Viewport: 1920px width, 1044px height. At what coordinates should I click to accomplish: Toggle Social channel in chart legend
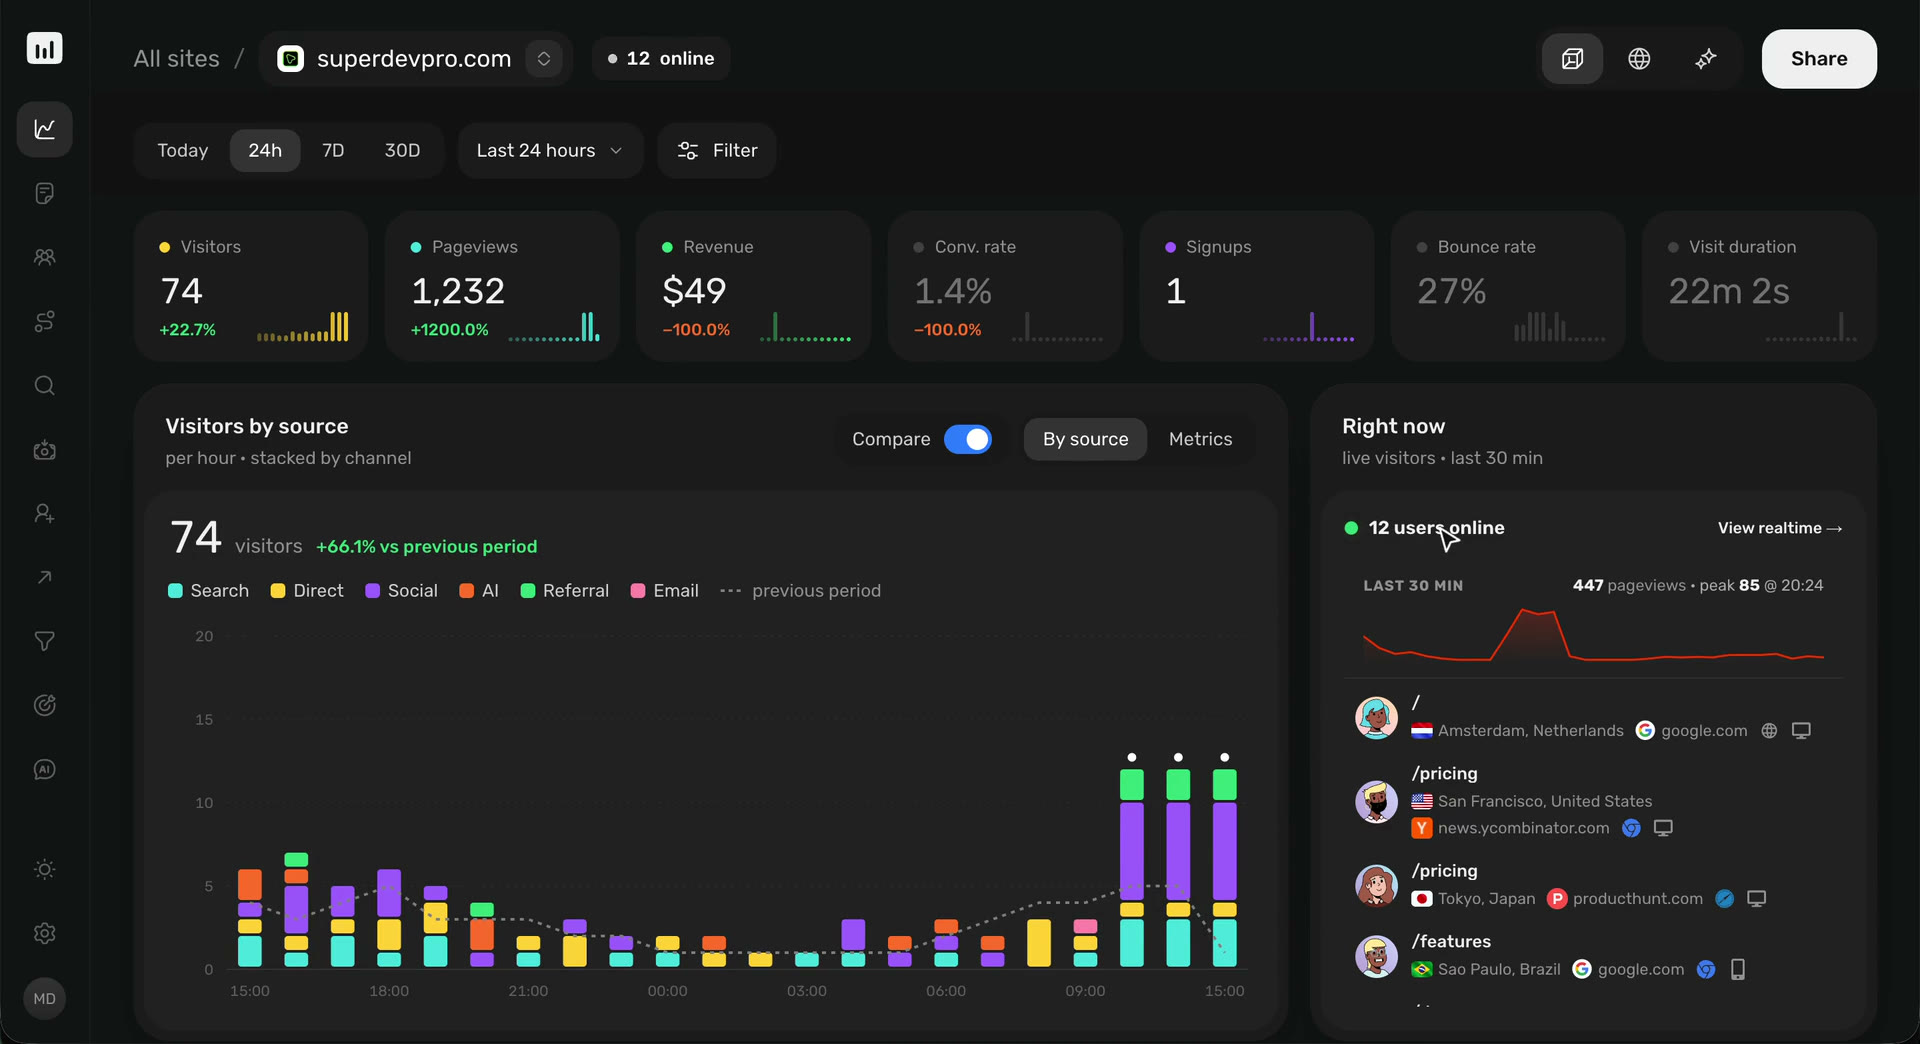(401, 591)
